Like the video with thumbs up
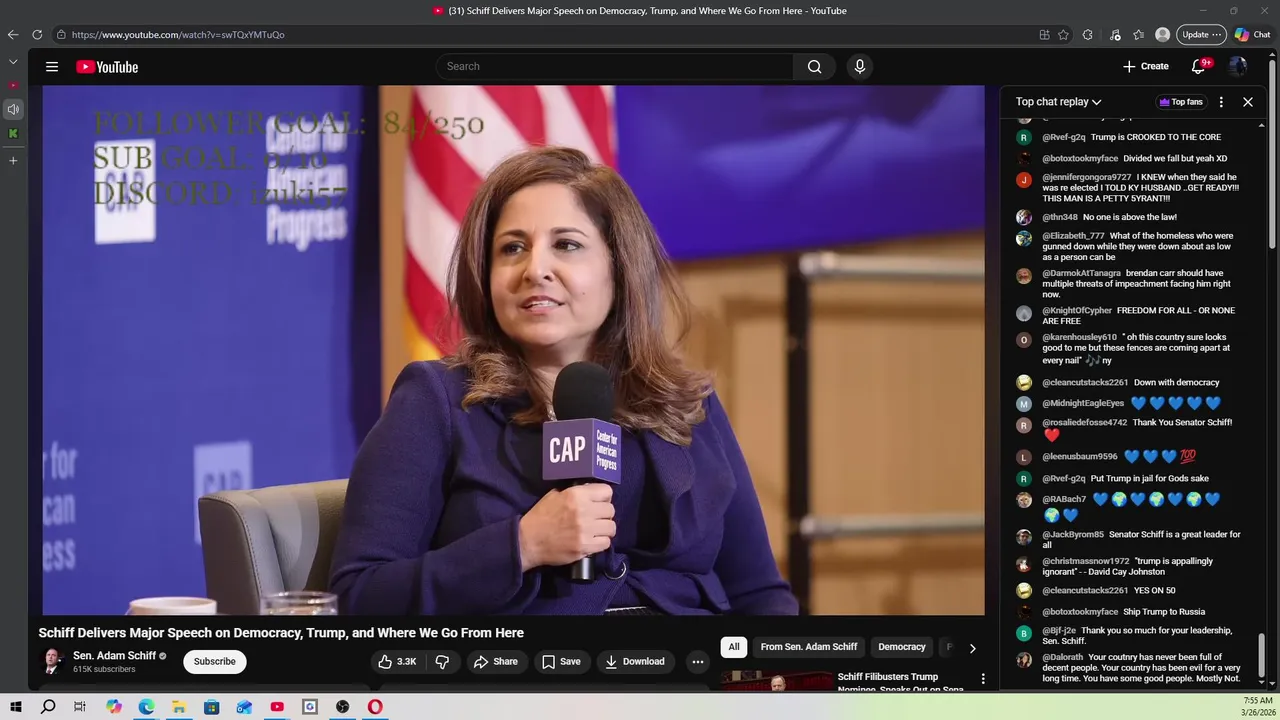This screenshot has width=1280, height=720. [x=397, y=662]
